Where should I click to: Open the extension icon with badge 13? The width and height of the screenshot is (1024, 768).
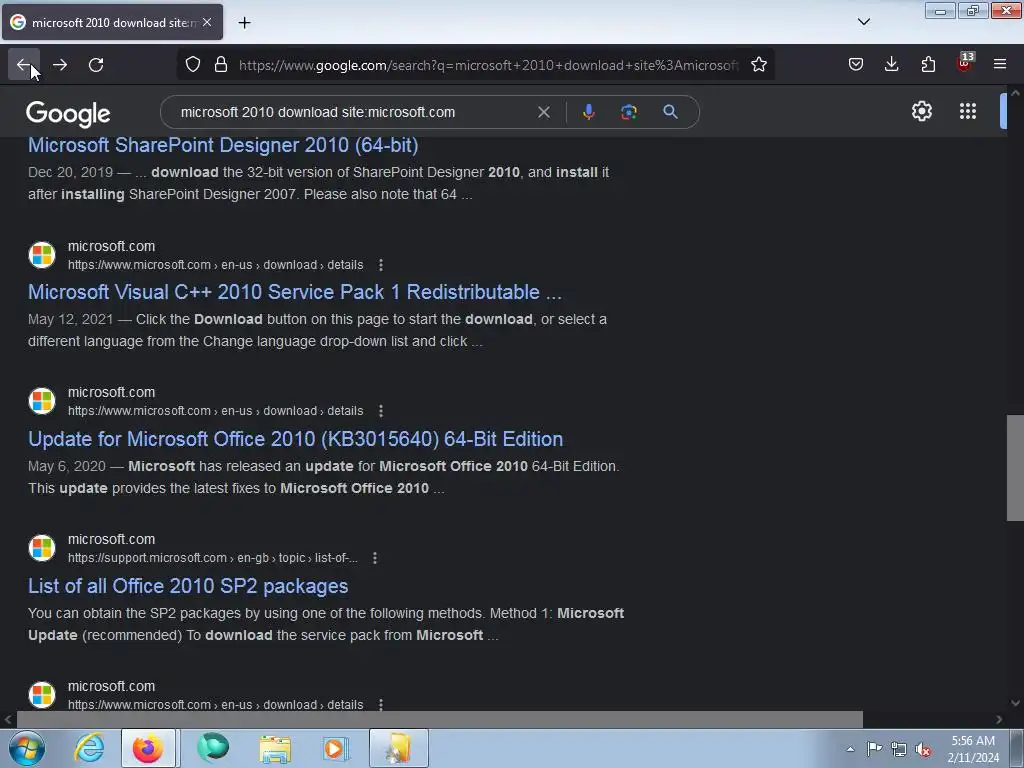(965, 63)
